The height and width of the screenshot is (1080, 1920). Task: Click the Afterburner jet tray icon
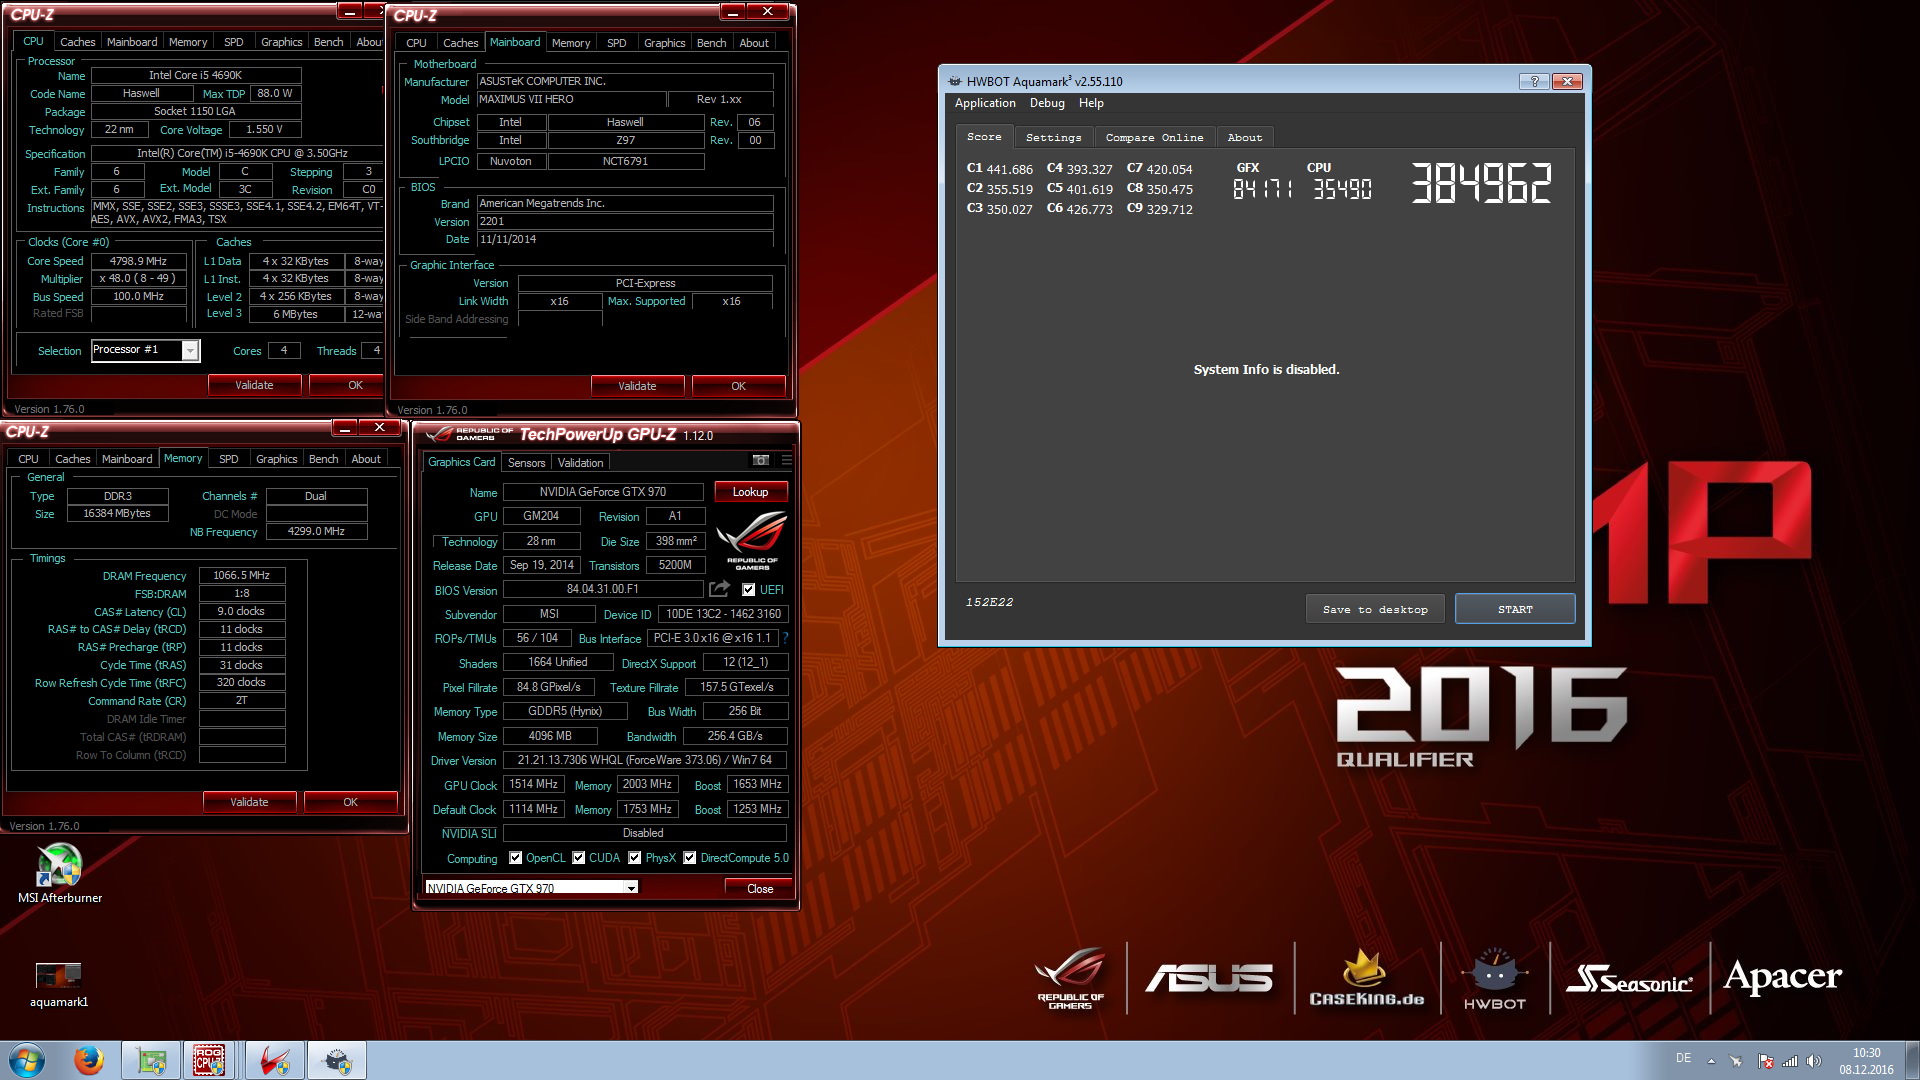(1737, 1061)
